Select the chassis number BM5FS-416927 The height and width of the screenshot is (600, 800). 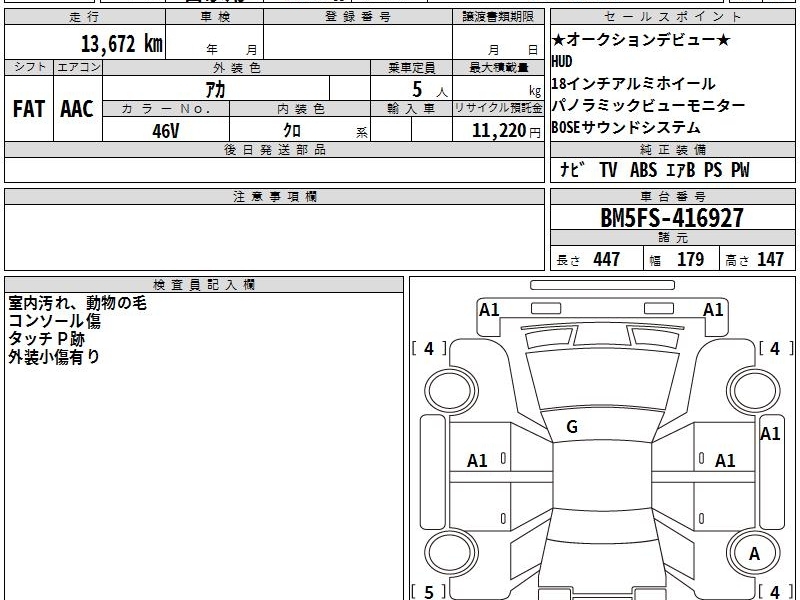(x=672, y=218)
